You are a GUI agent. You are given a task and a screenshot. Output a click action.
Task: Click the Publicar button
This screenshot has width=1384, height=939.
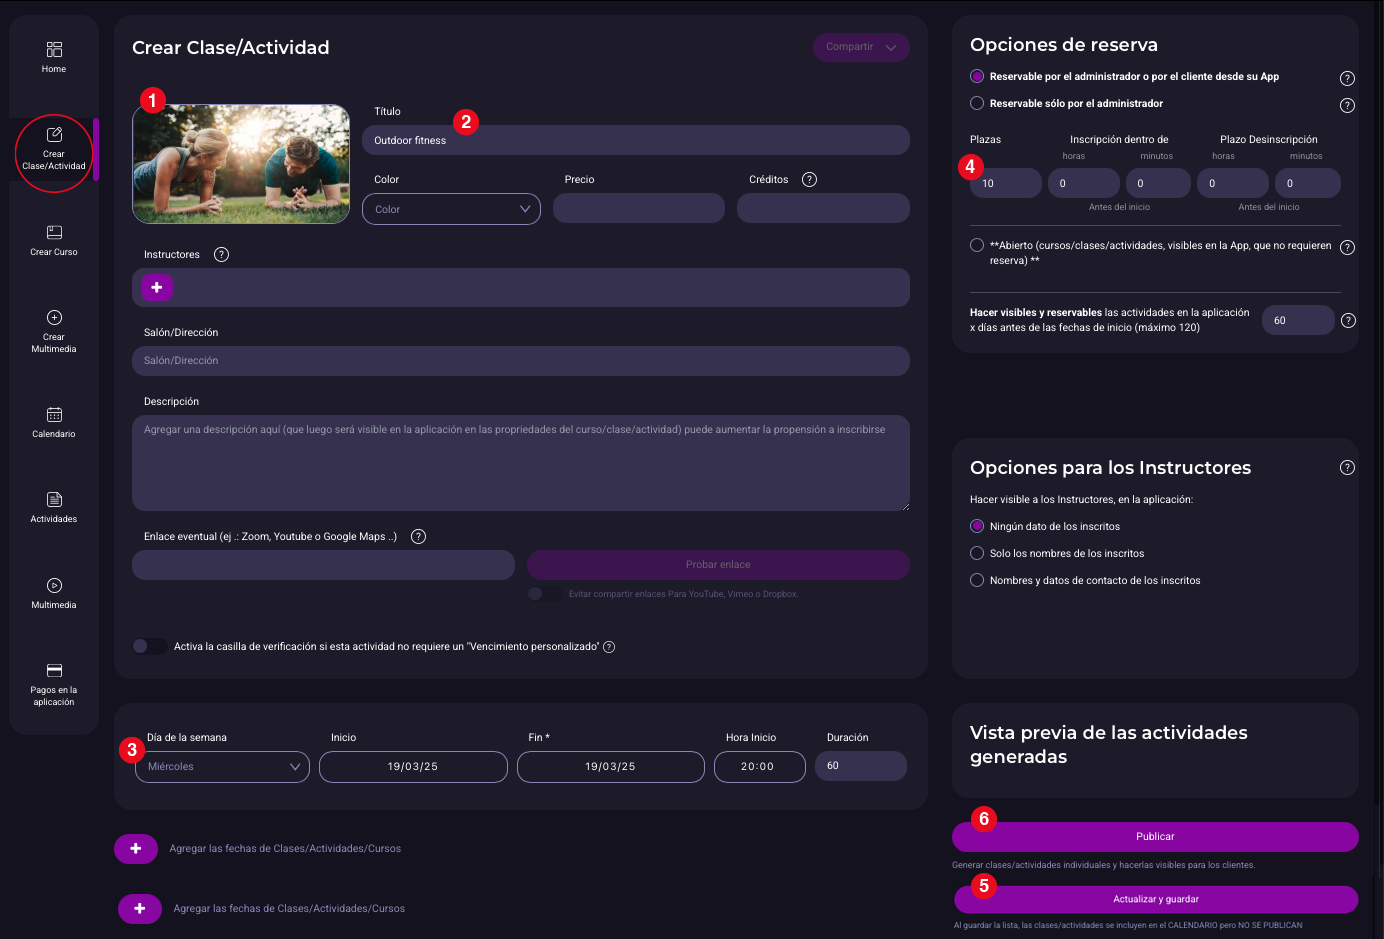[x=1155, y=836]
